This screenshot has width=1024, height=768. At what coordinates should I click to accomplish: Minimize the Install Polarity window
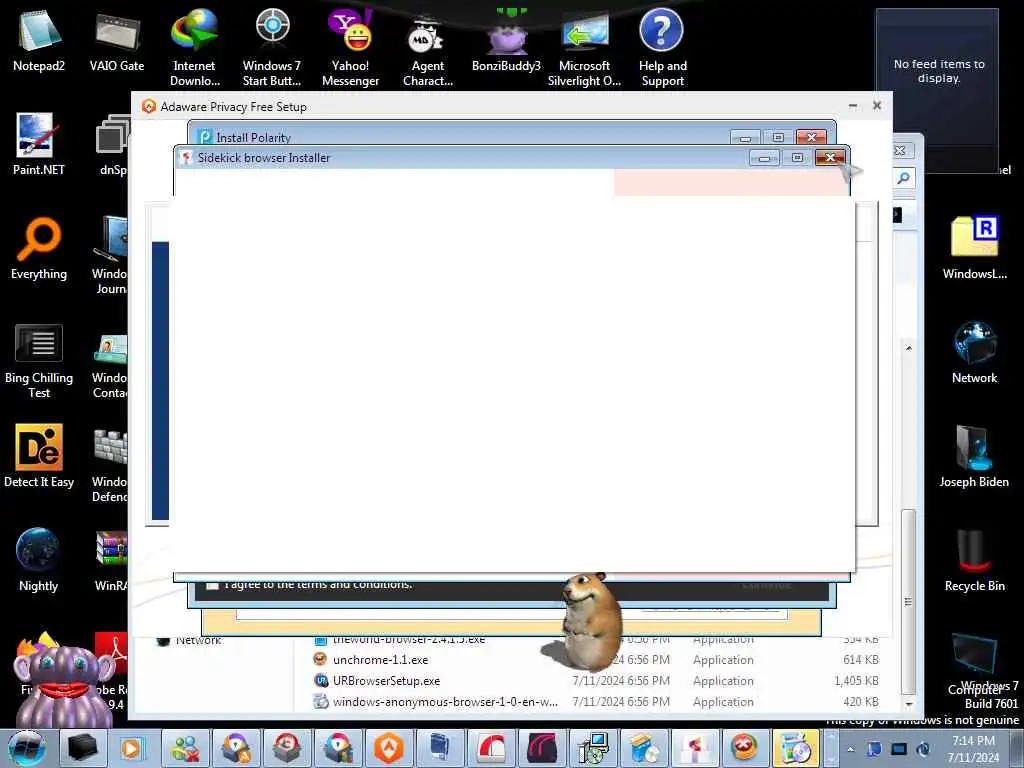[x=745, y=137]
